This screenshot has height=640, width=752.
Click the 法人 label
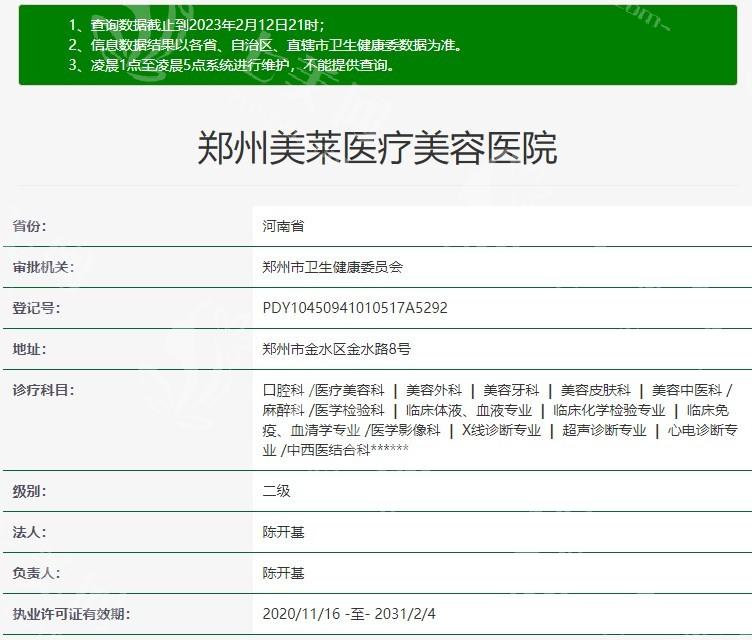pos(30,532)
